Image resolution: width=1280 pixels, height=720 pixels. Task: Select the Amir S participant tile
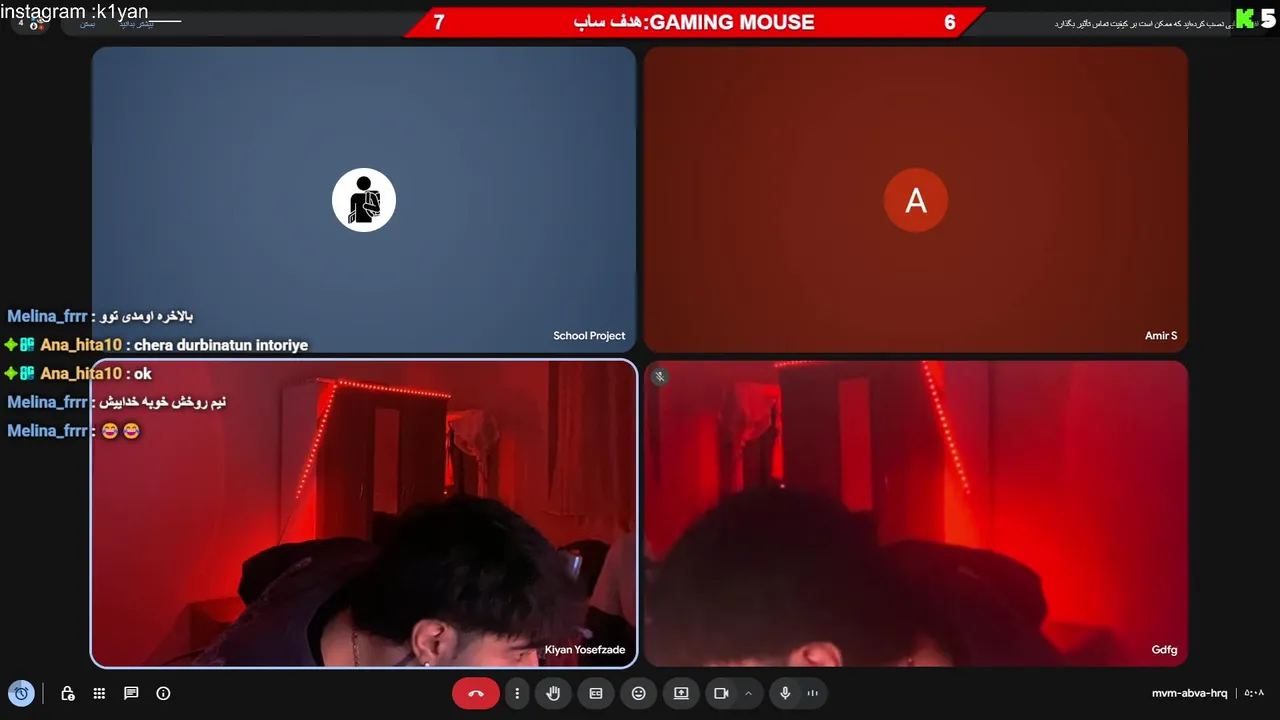point(916,199)
